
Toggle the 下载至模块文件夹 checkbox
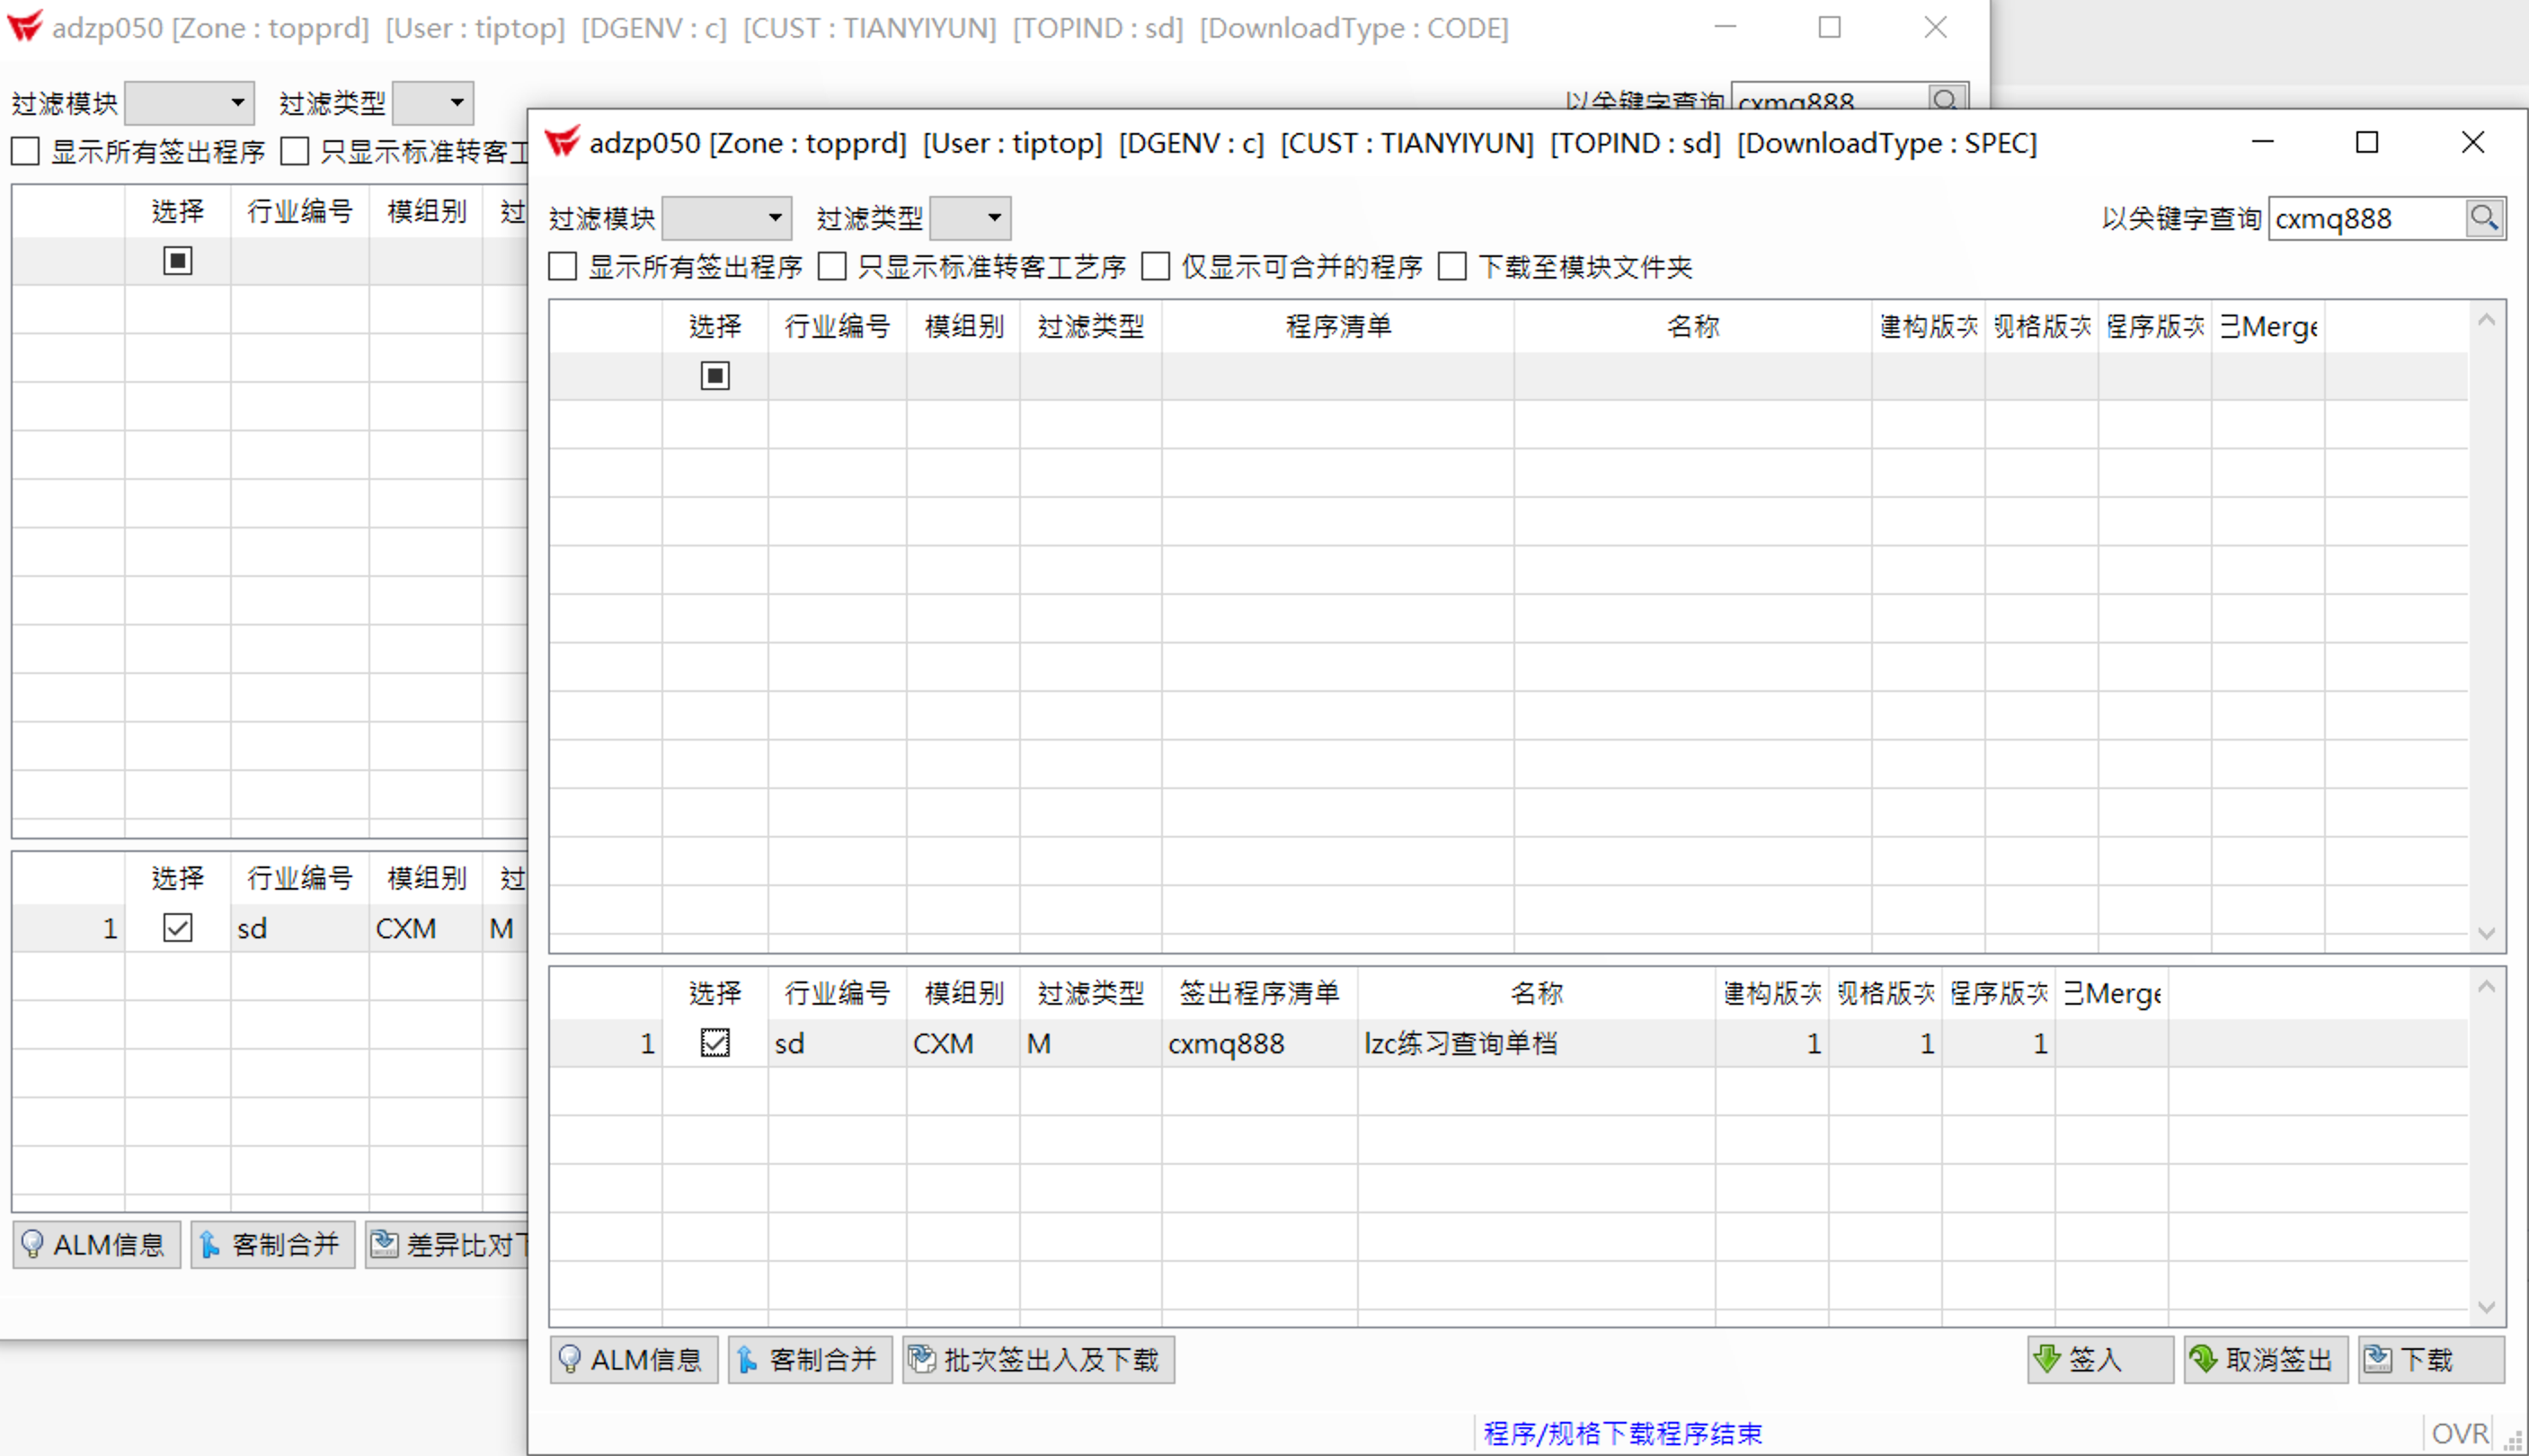click(x=1452, y=267)
